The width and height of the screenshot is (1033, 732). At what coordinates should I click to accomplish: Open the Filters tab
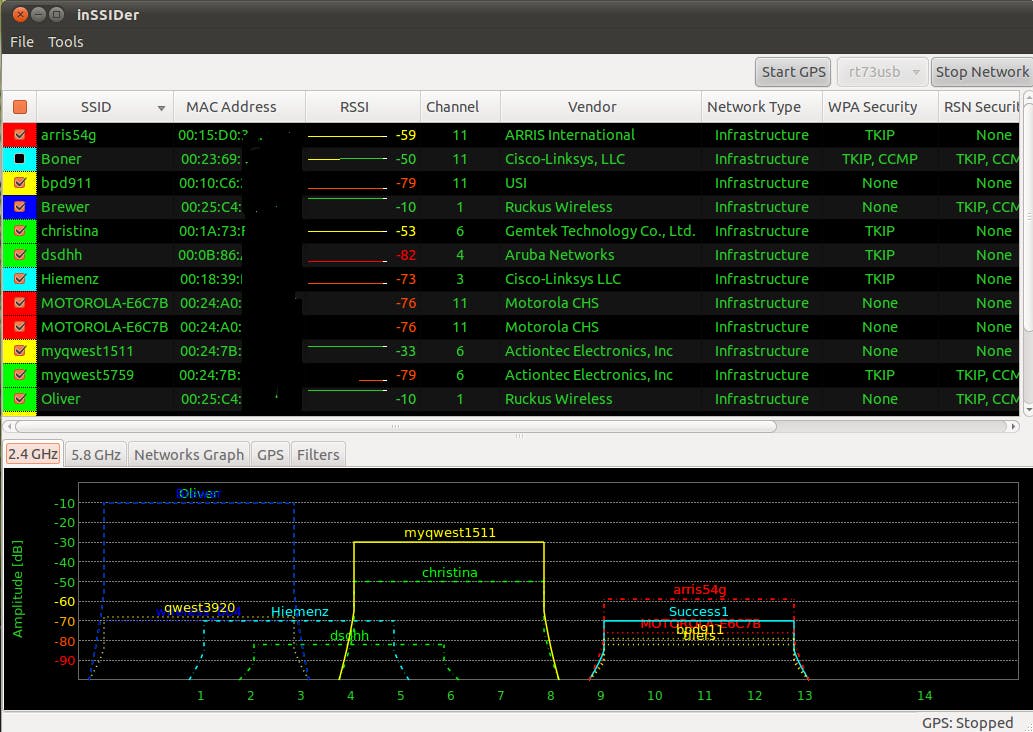(318, 455)
